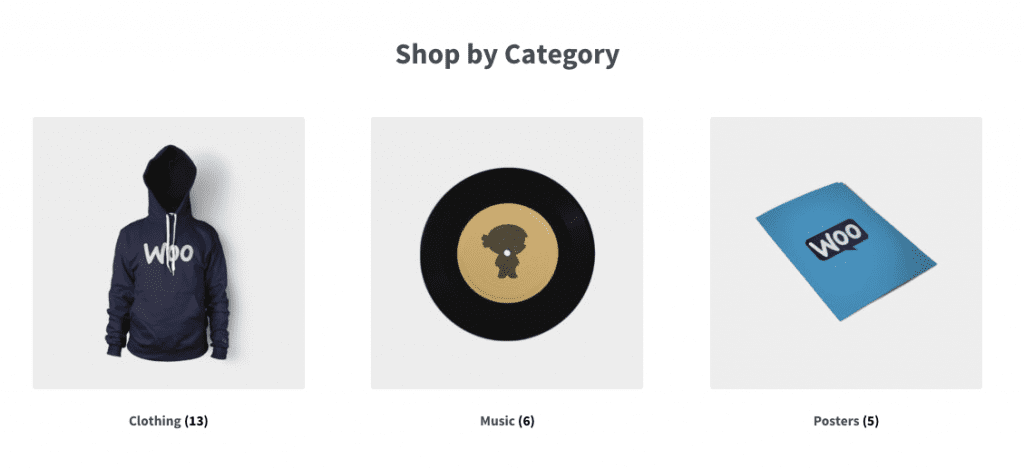Click the (6) count beside Music
Screen dimensions: 1024x469
click(526, 421)
